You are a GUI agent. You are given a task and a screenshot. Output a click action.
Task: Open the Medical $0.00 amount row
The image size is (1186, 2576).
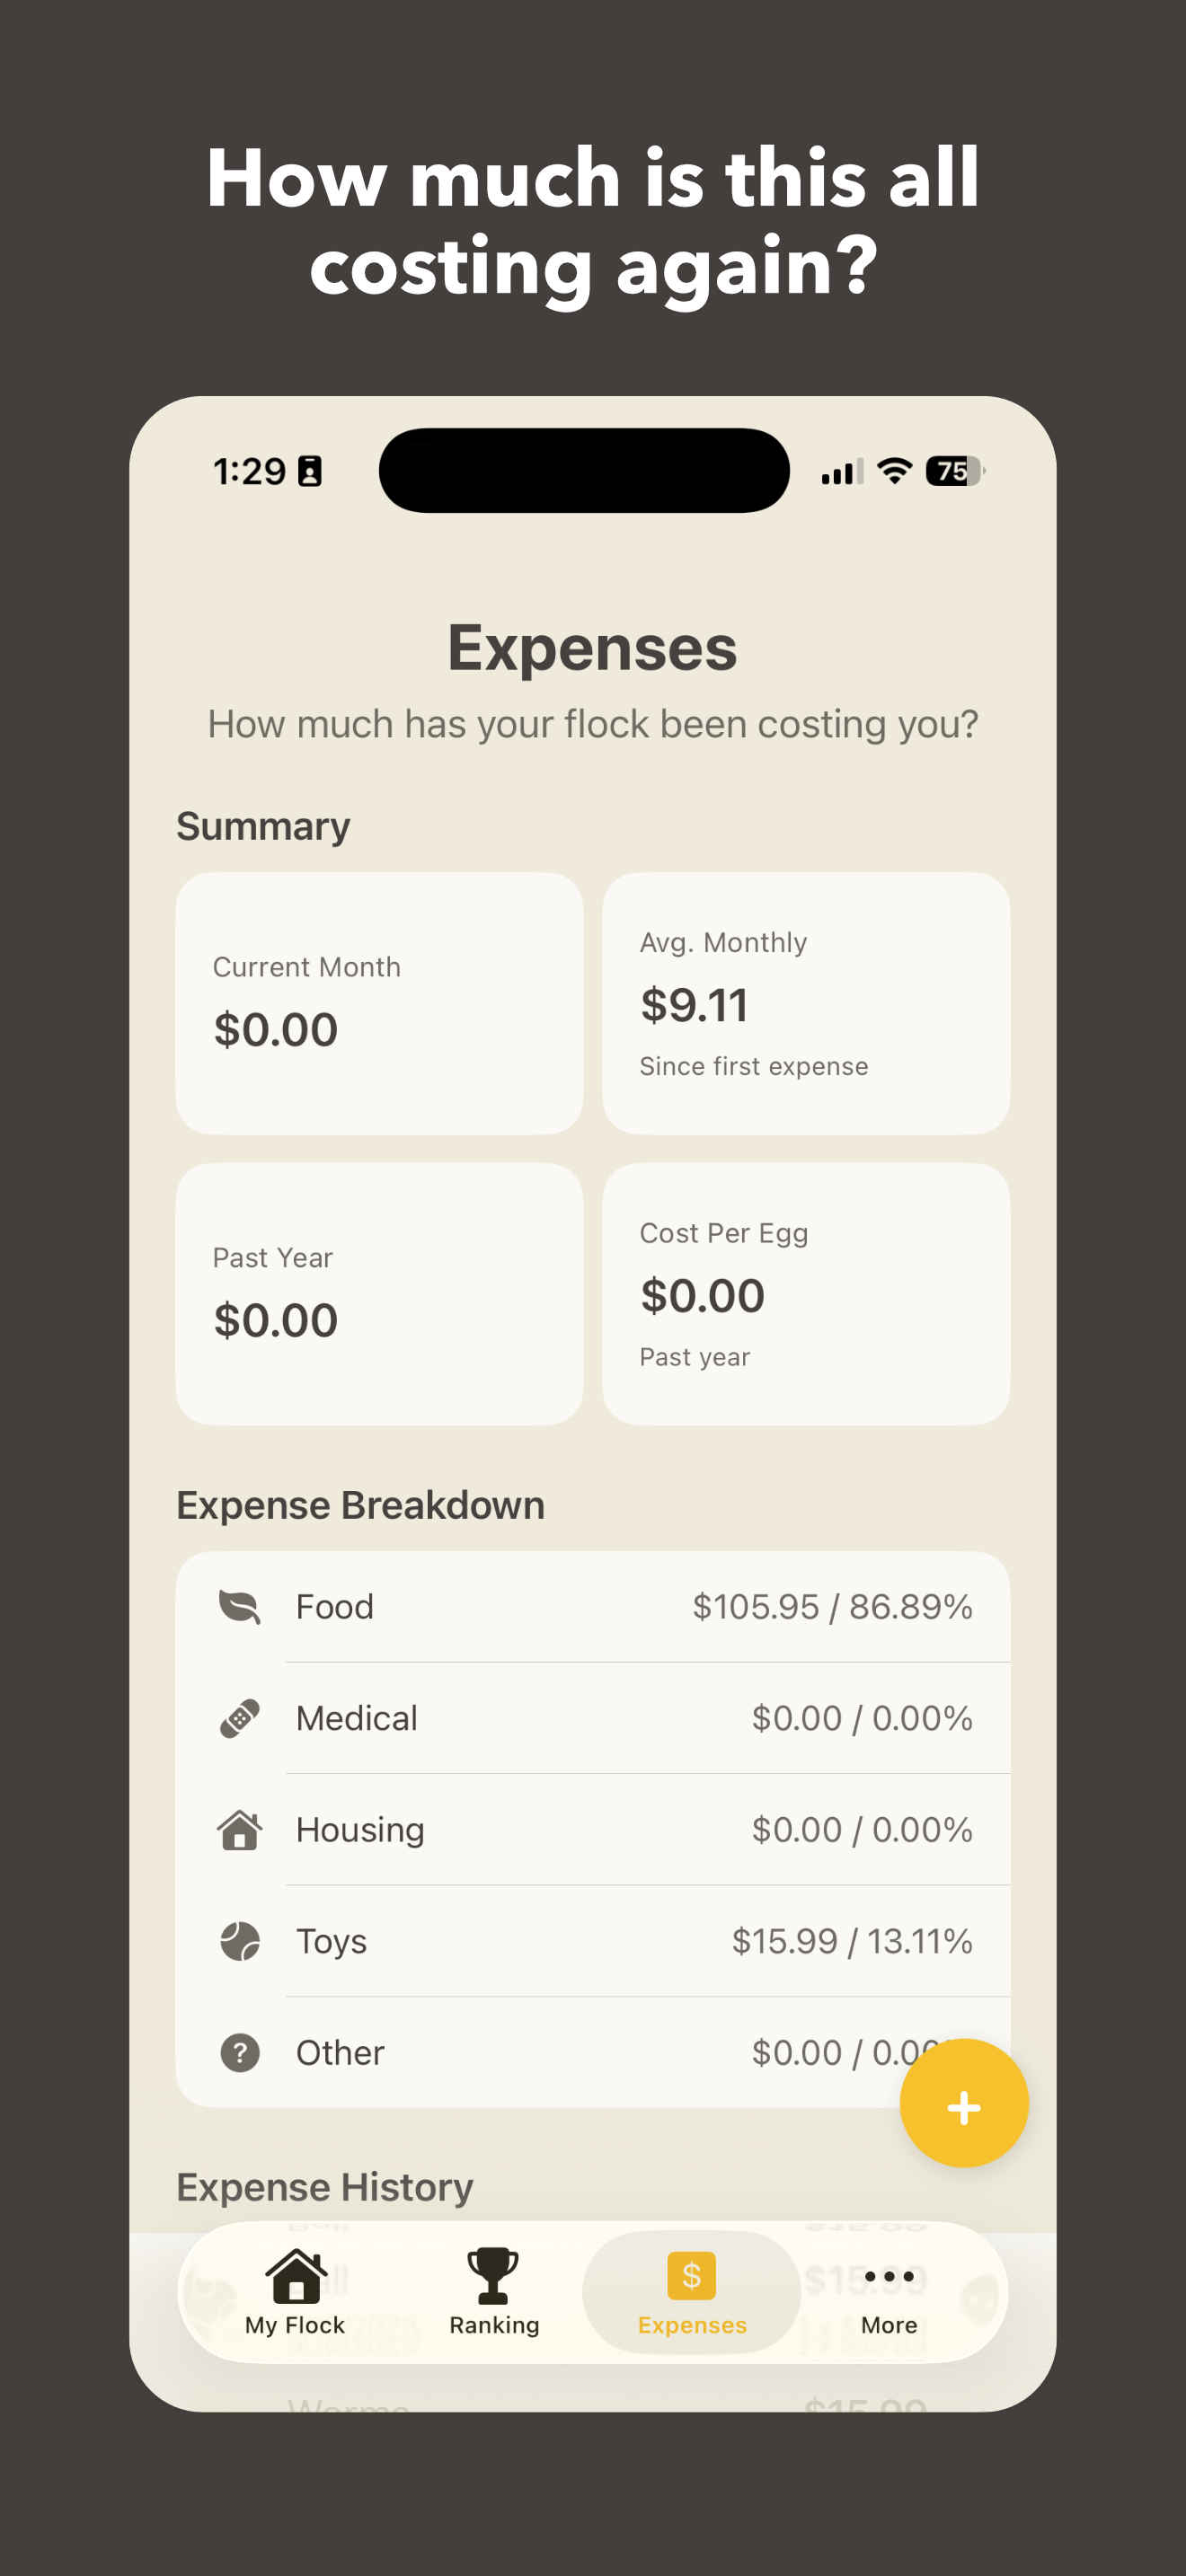pos(593,1718)
